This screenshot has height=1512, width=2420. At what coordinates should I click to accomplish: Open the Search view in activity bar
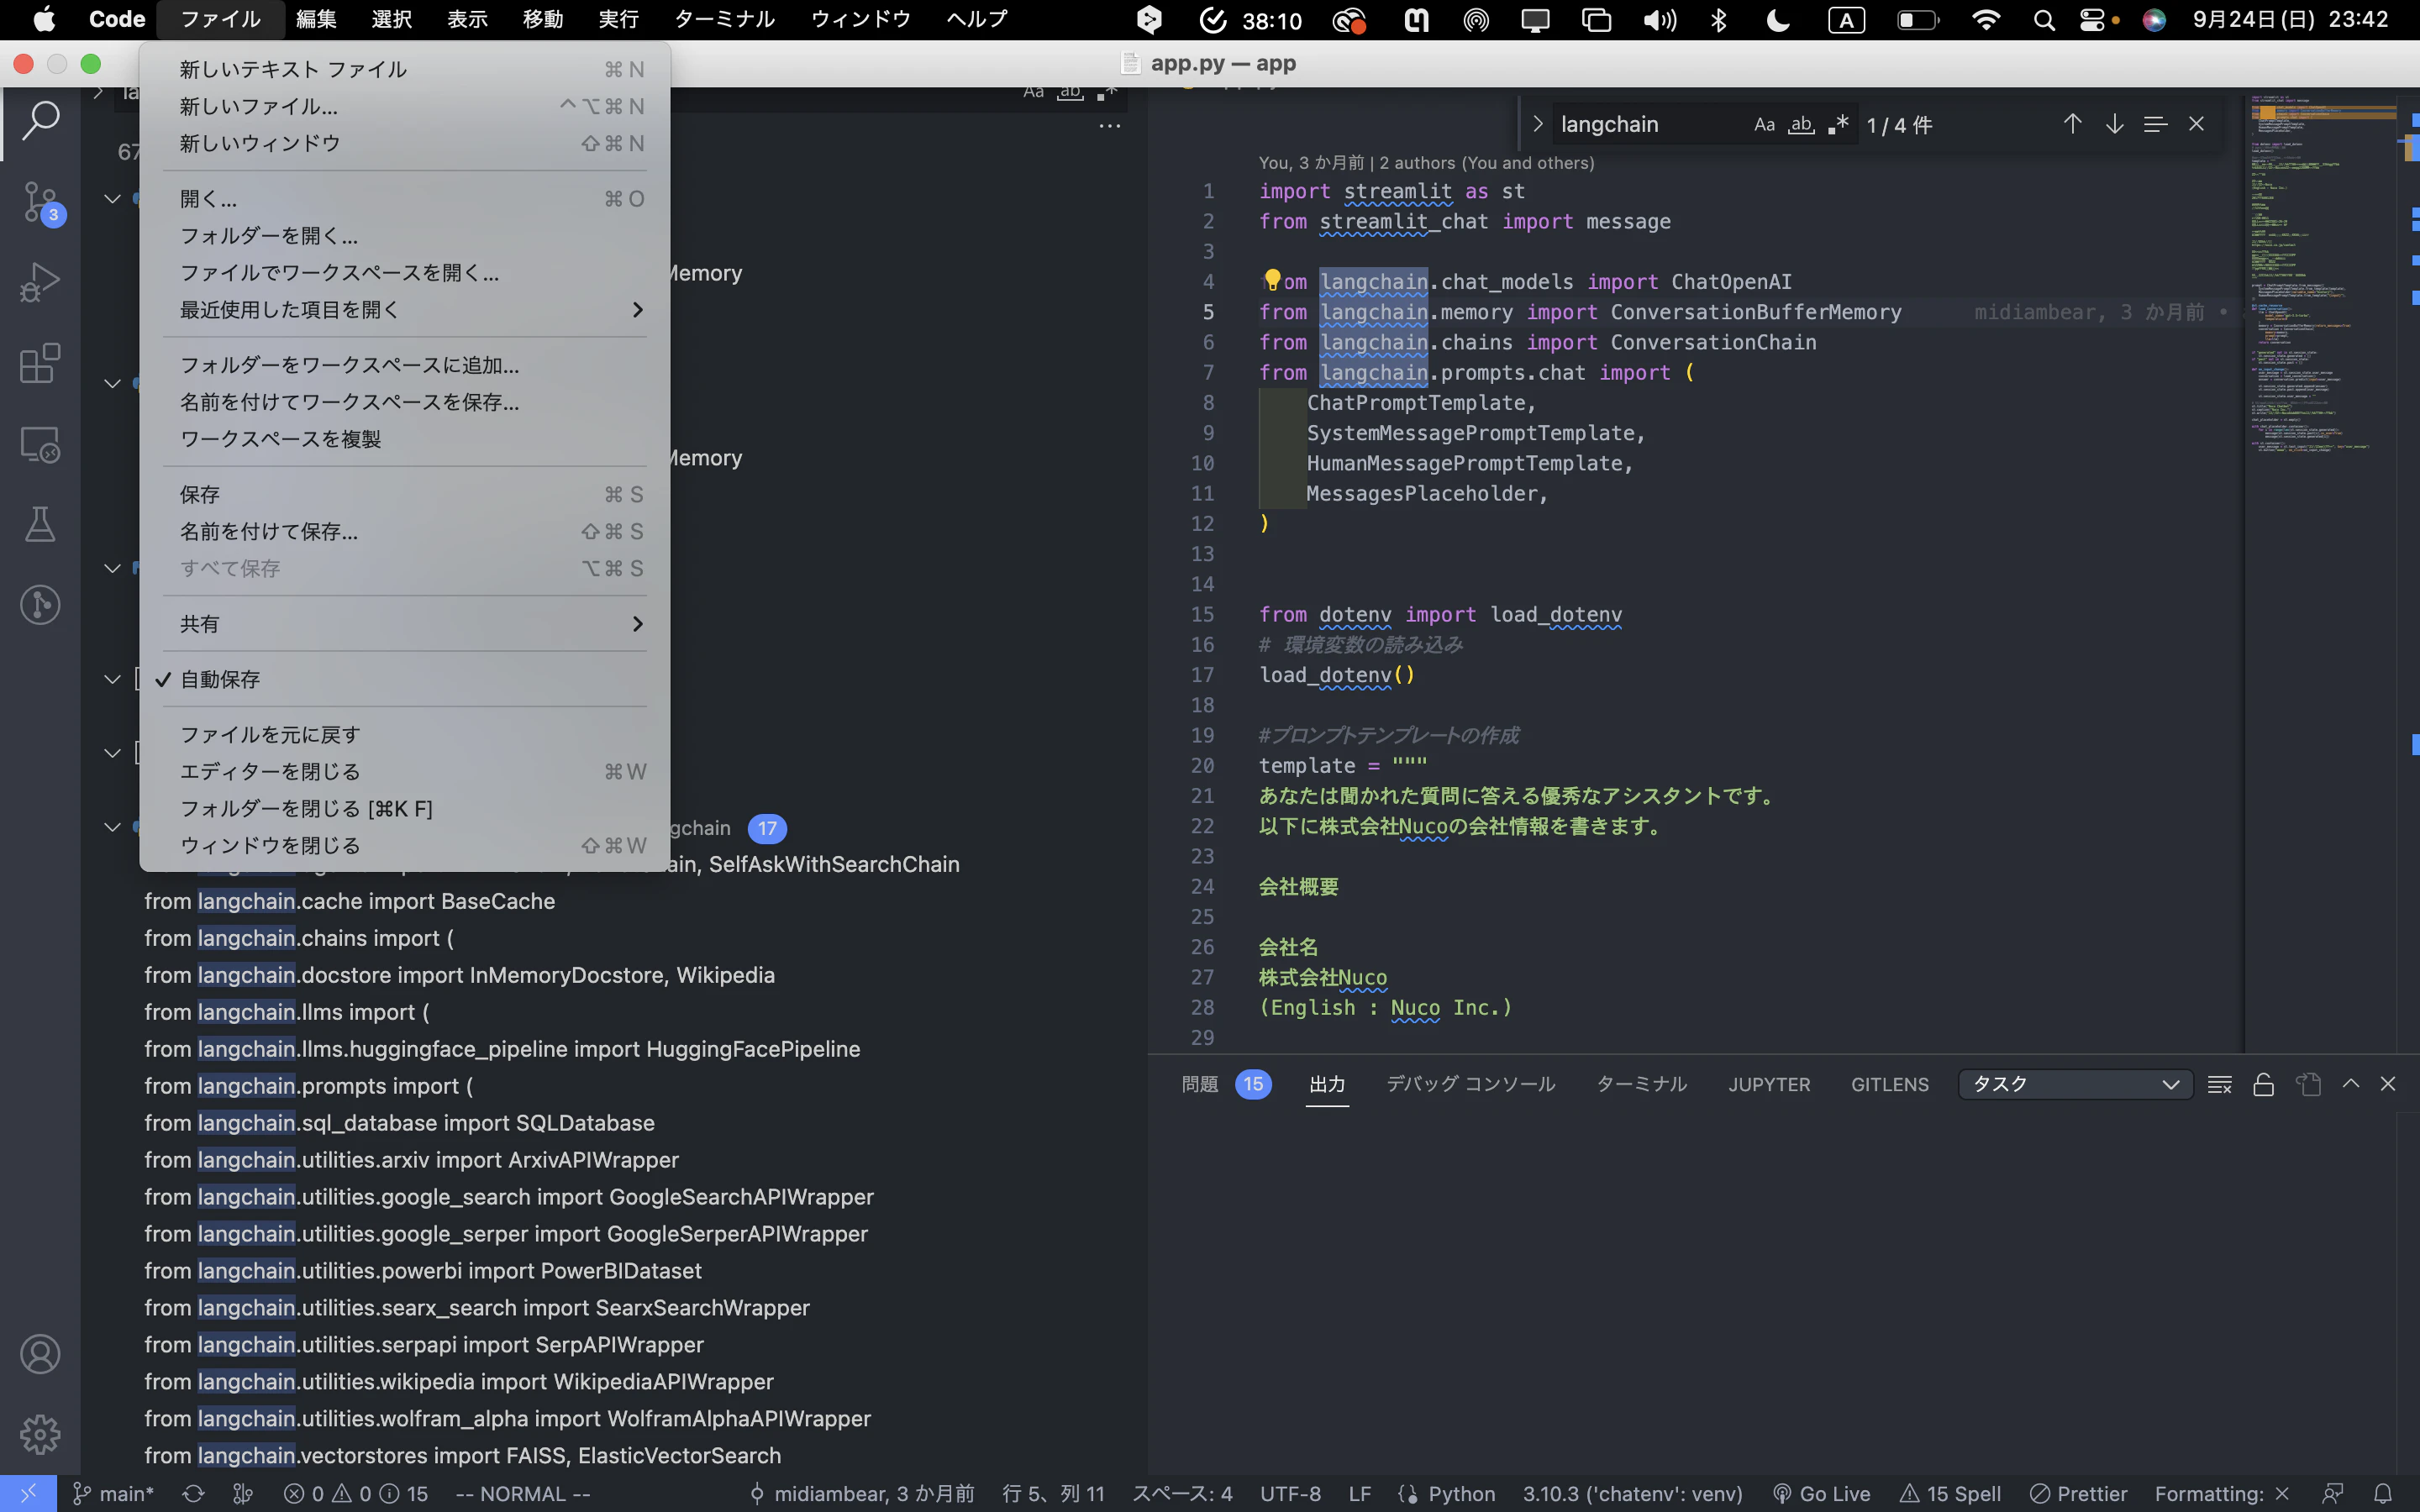point(40,121)
